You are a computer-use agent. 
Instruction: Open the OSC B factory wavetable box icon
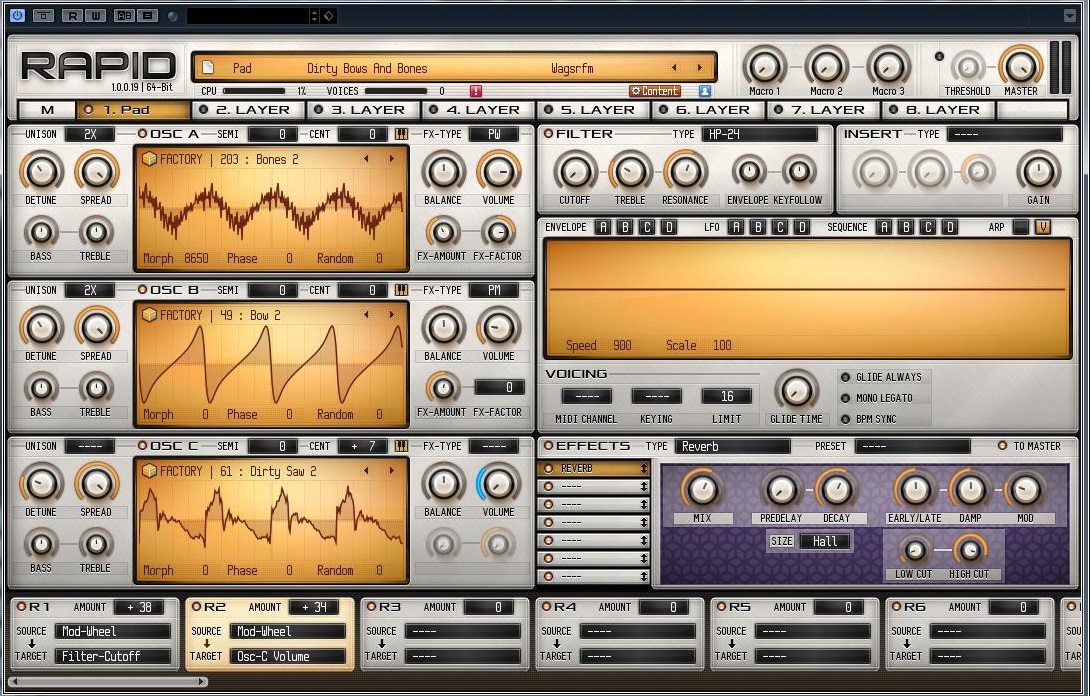coord(149,315)
